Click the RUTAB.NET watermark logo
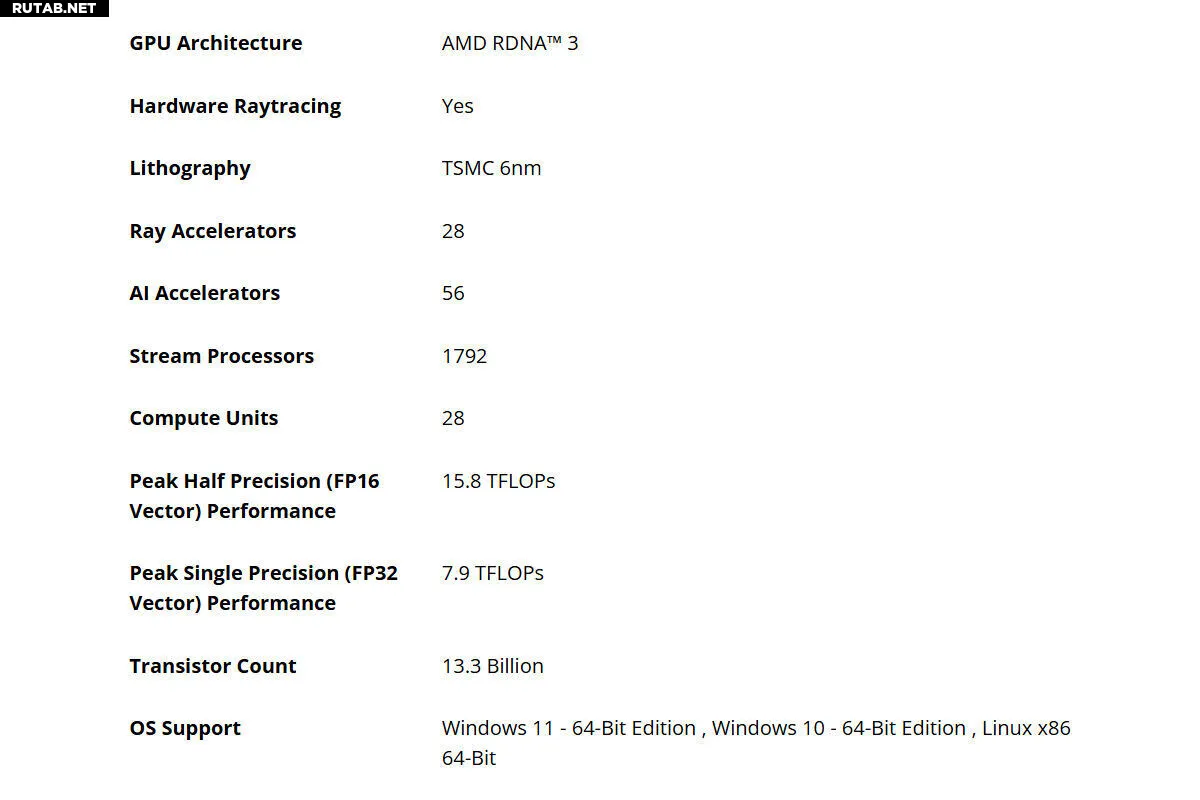 tap(54, 8)
